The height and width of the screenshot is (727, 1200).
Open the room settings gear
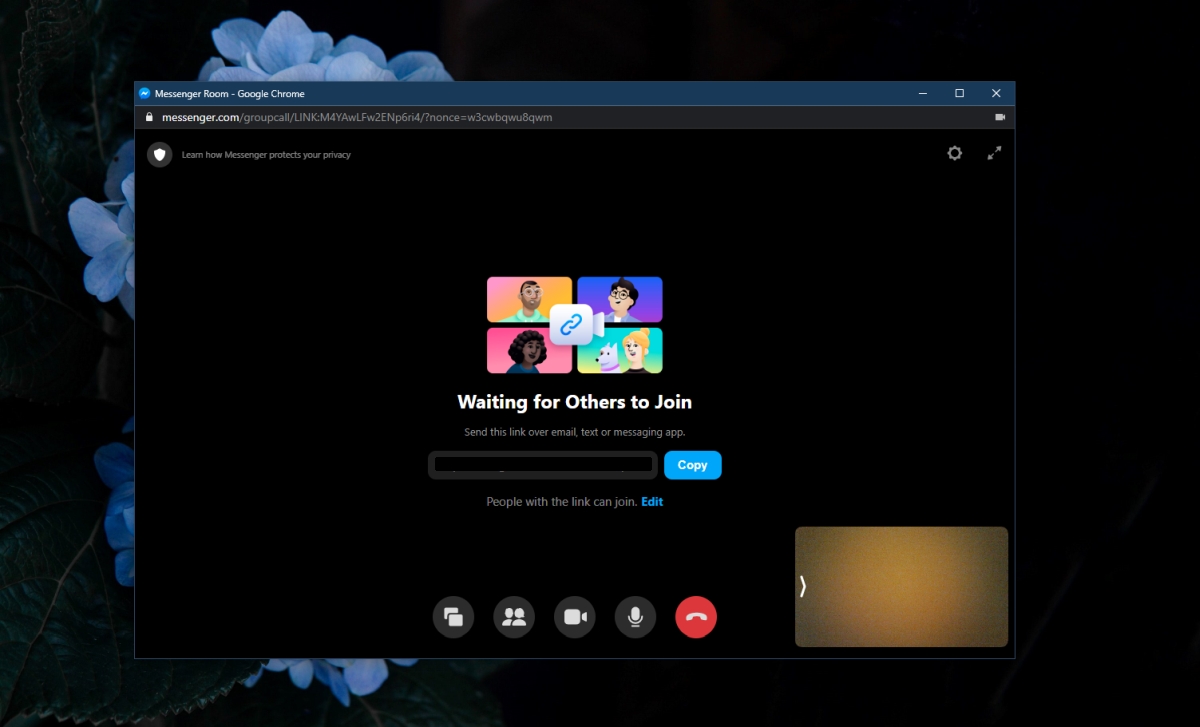pos(954,153)
